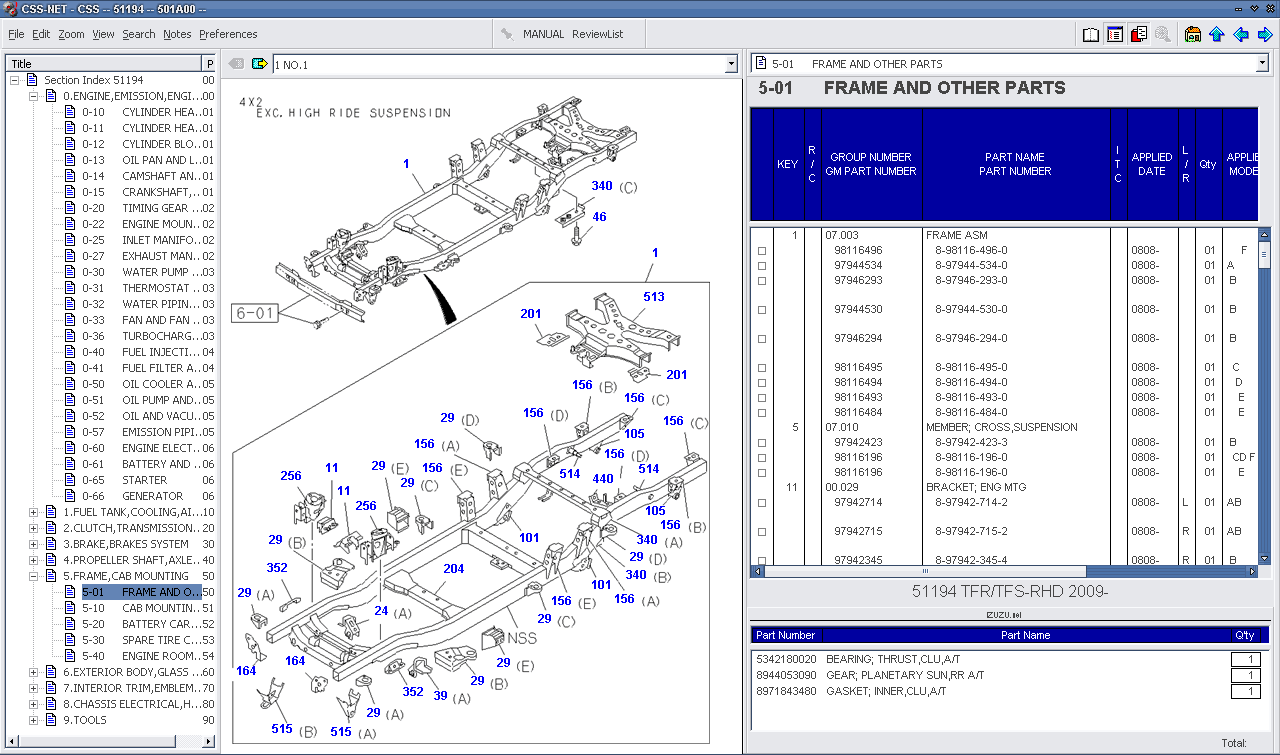Click the MANUAL button in the toolbar
1280x755 pixels.
pyautogui.click(x=544, y=33)
